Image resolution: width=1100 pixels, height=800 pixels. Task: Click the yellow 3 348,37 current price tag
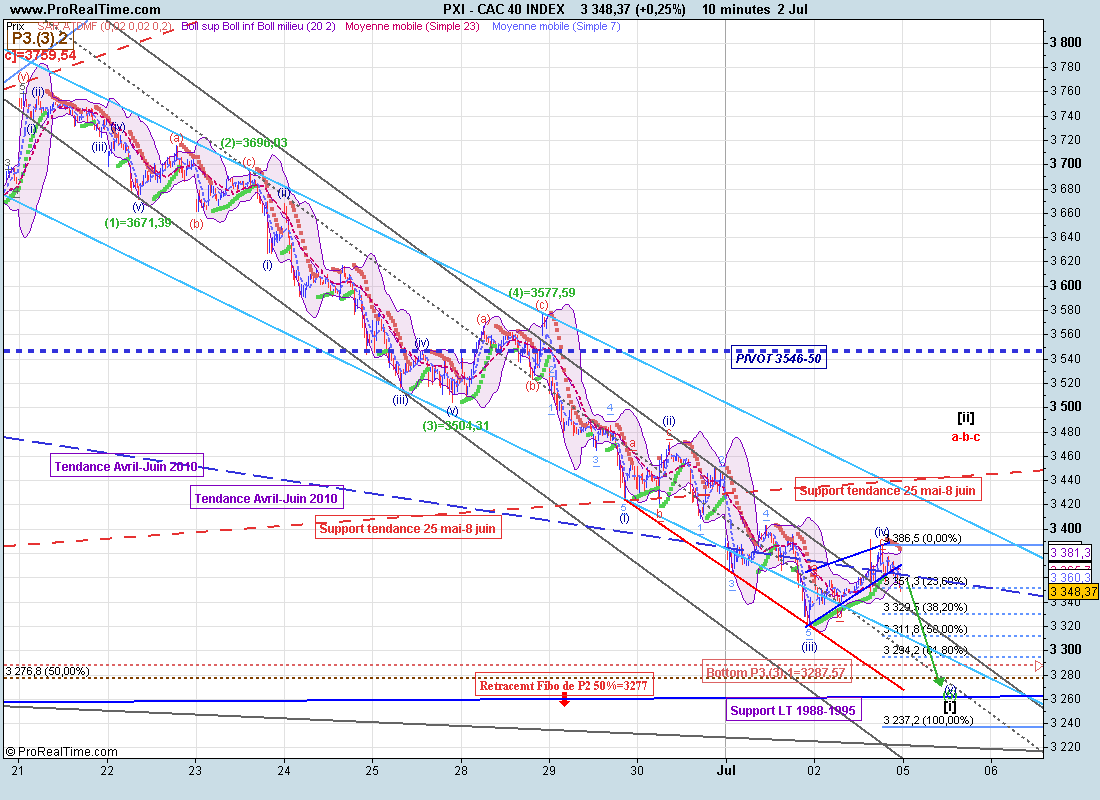[x=1073, y=592]
